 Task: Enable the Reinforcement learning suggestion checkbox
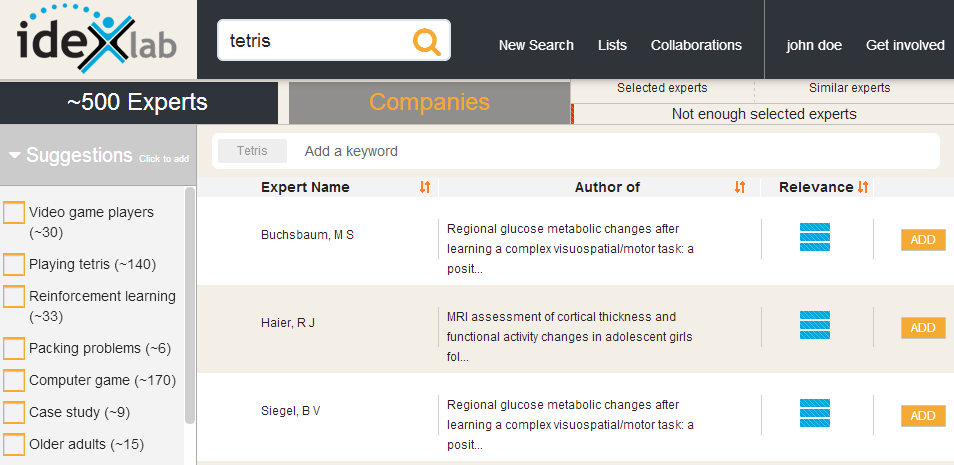pyautogui.click(x=14, y=297)
